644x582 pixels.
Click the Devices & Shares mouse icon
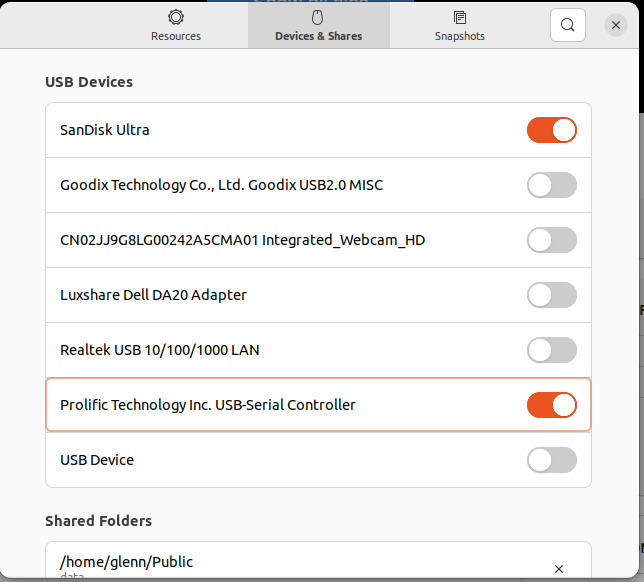coord(318,17)
